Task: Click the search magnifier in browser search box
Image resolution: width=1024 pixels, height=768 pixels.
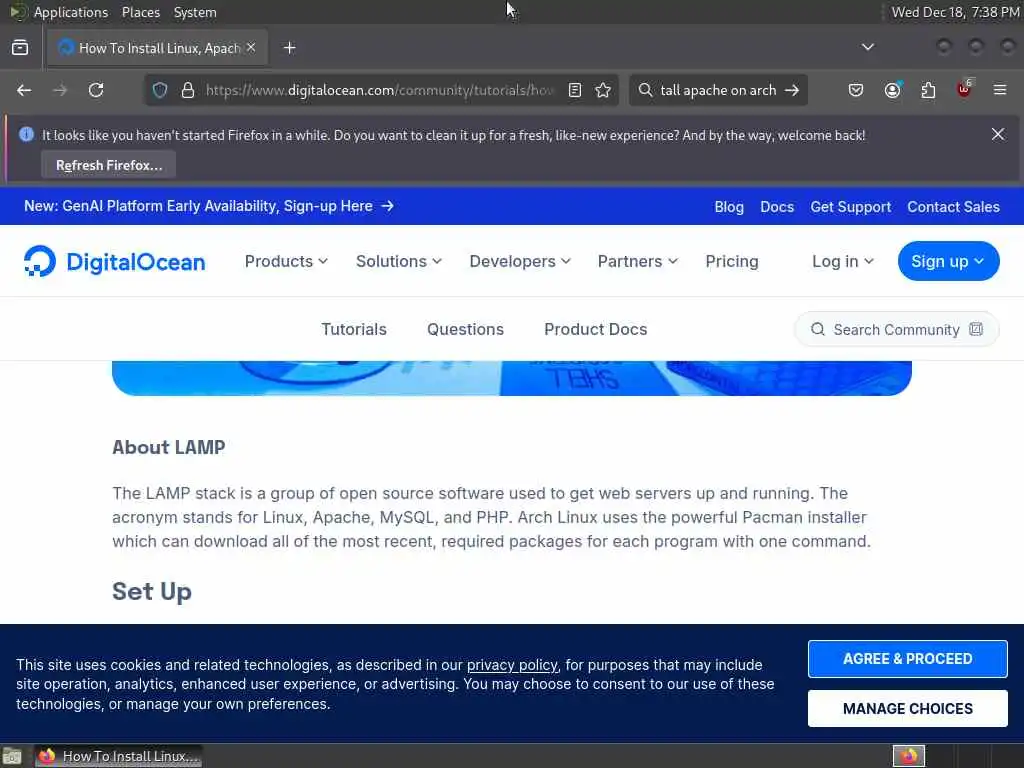Action: point(645,90)
